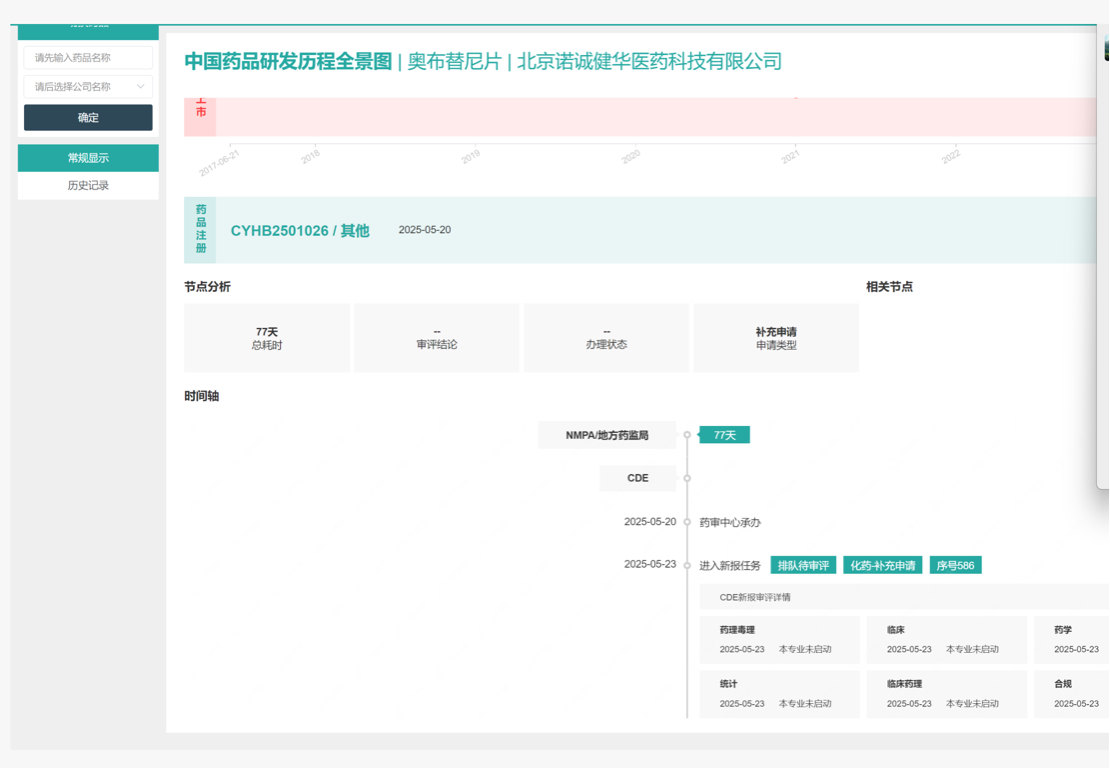Click the drug name input field
Viewport: 1110px width, 768px height.
[x=88, y=58]
